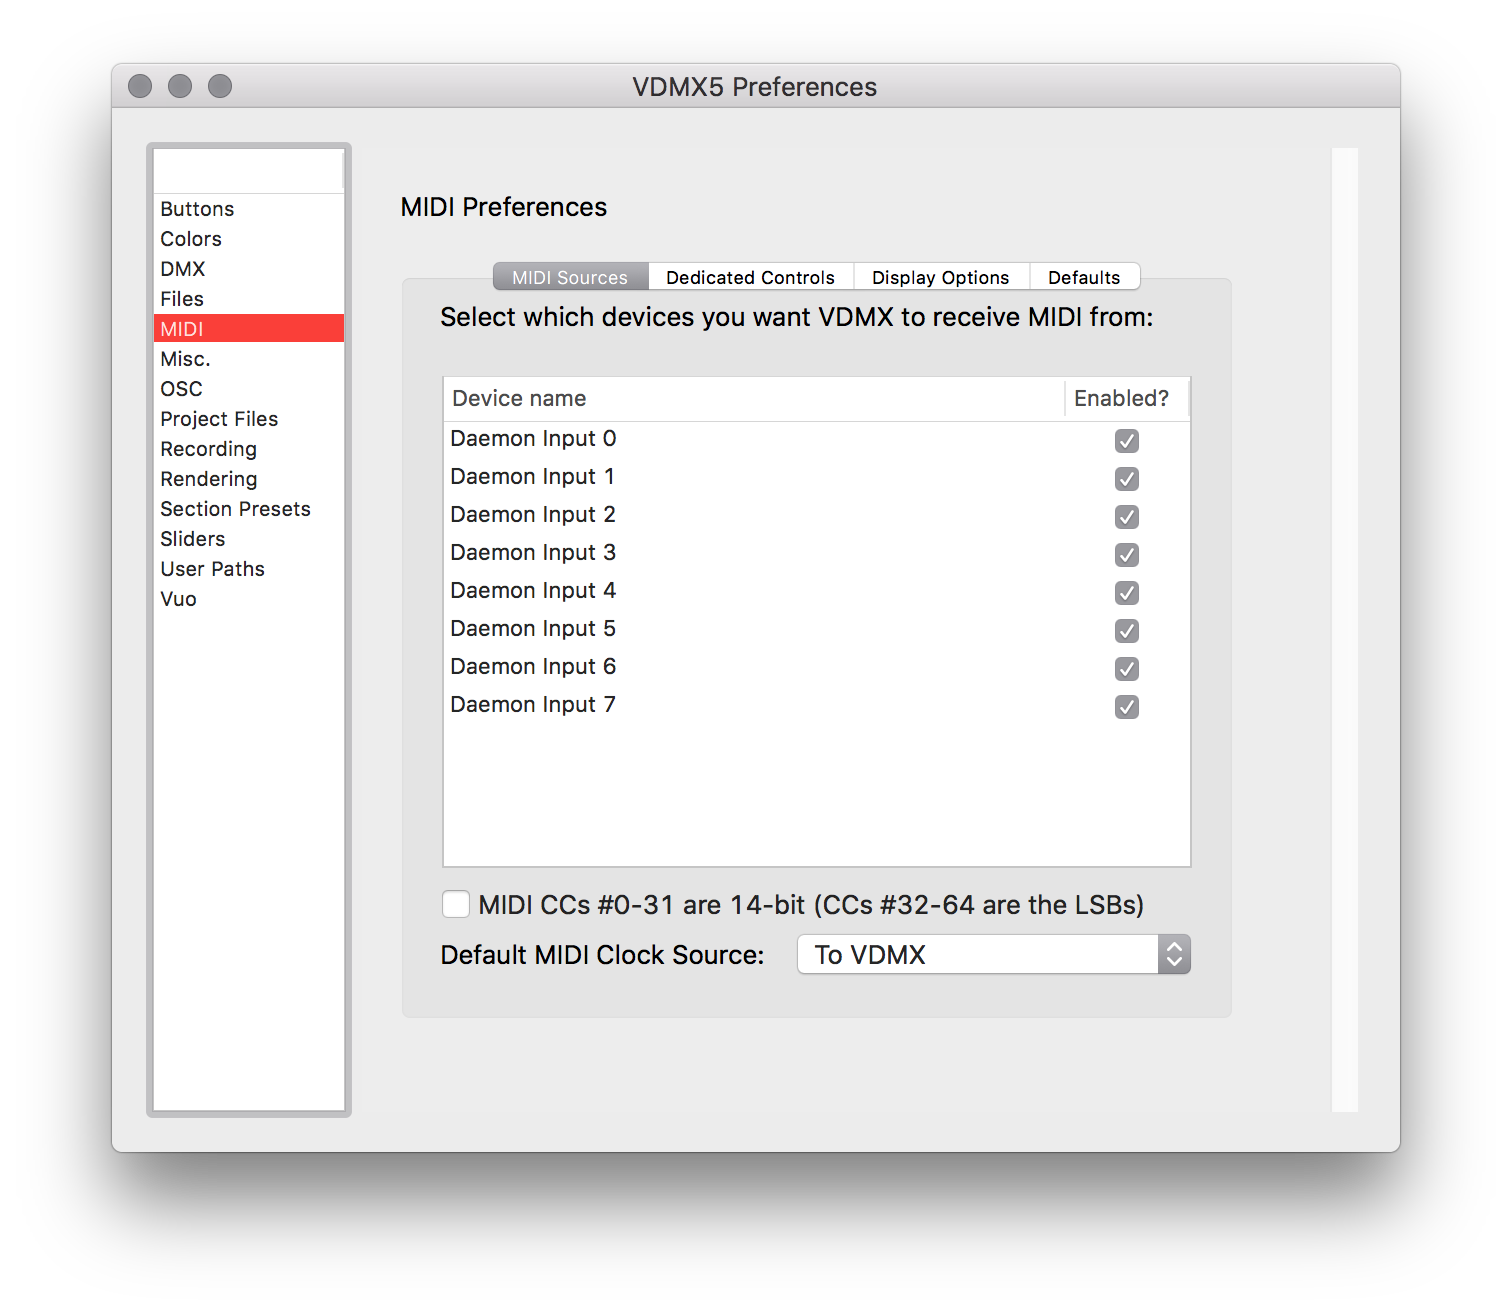Click the Enabled? column header
1512x1312 pixels.
click(x=1126, y=399)
